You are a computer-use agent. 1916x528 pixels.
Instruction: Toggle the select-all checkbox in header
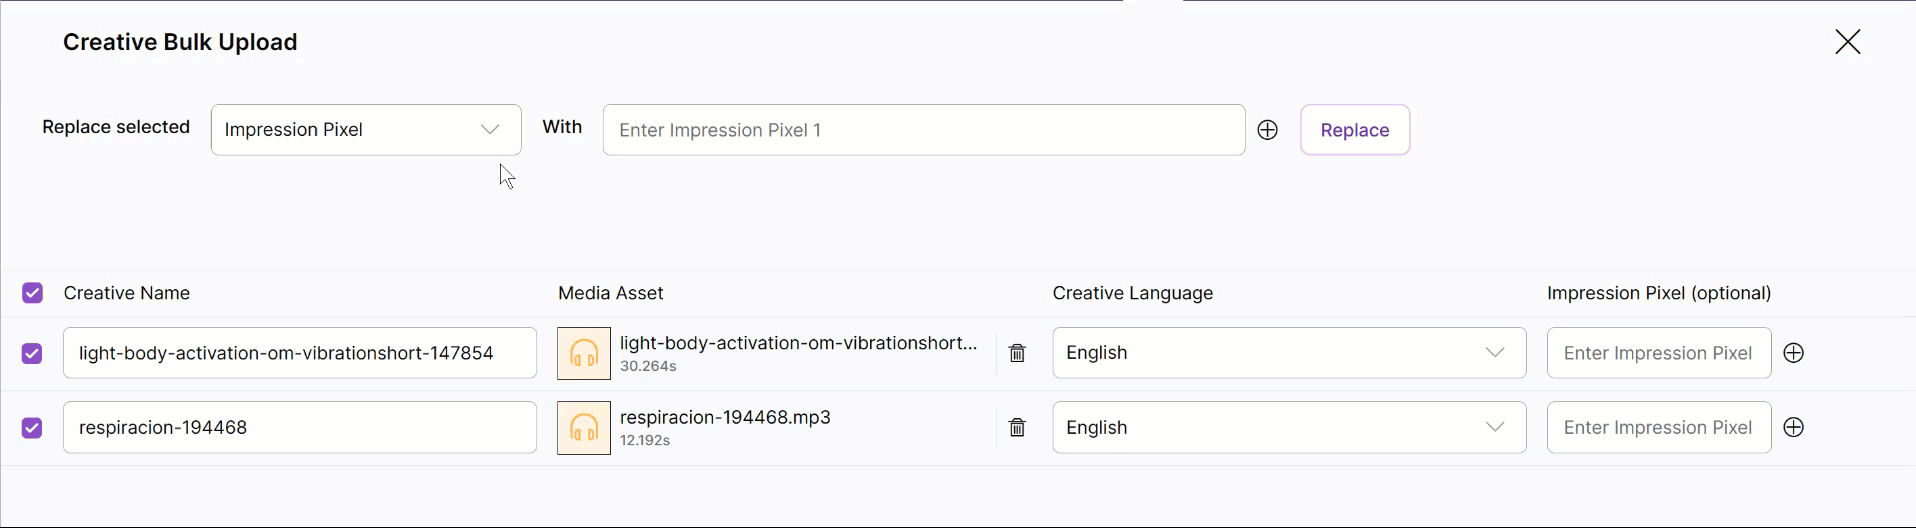point(32,293)
